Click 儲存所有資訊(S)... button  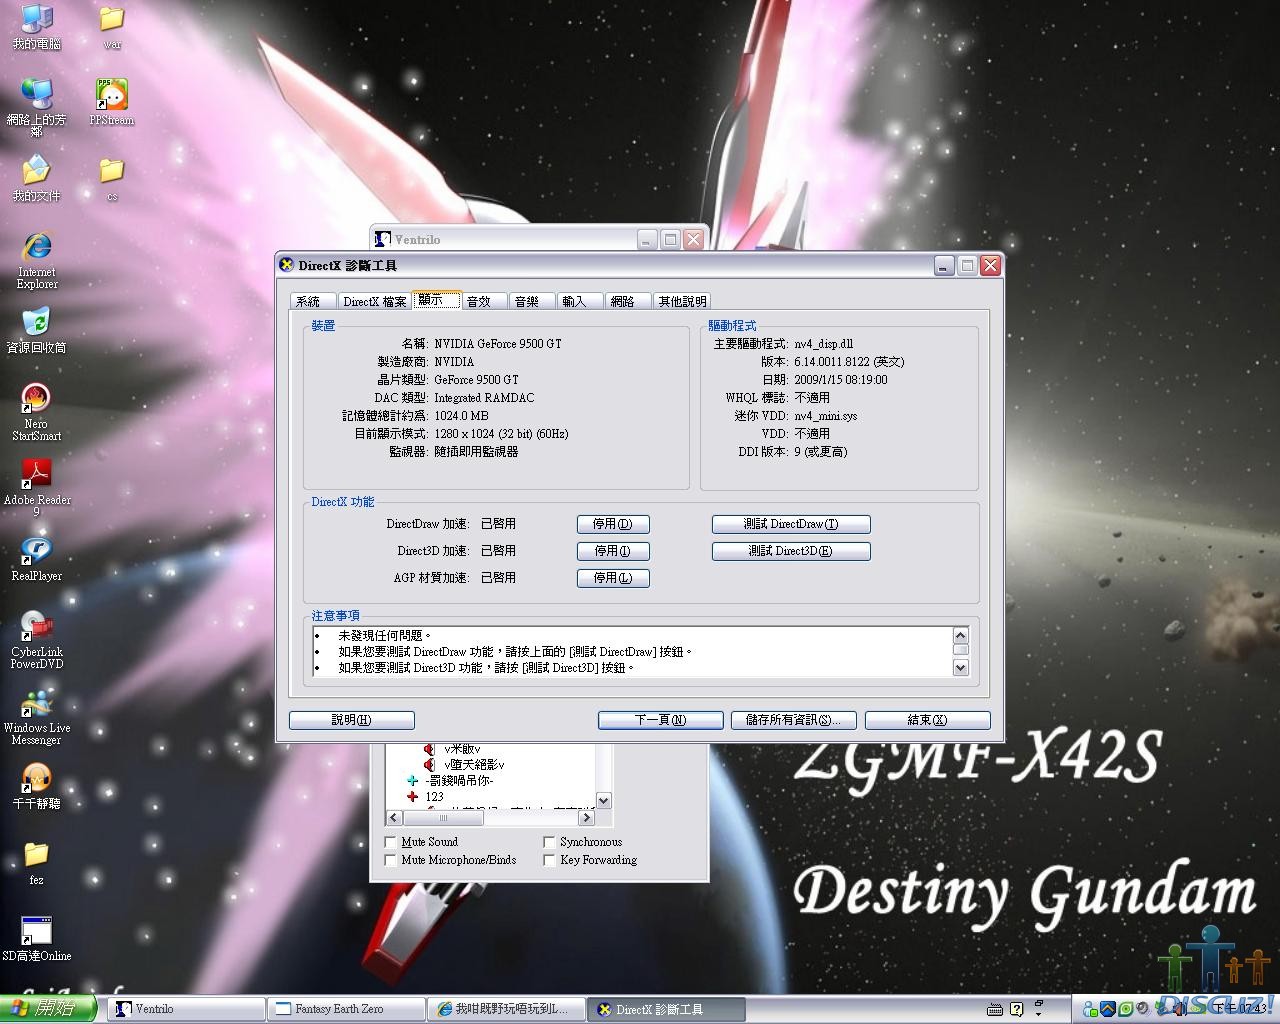[794, 720]
